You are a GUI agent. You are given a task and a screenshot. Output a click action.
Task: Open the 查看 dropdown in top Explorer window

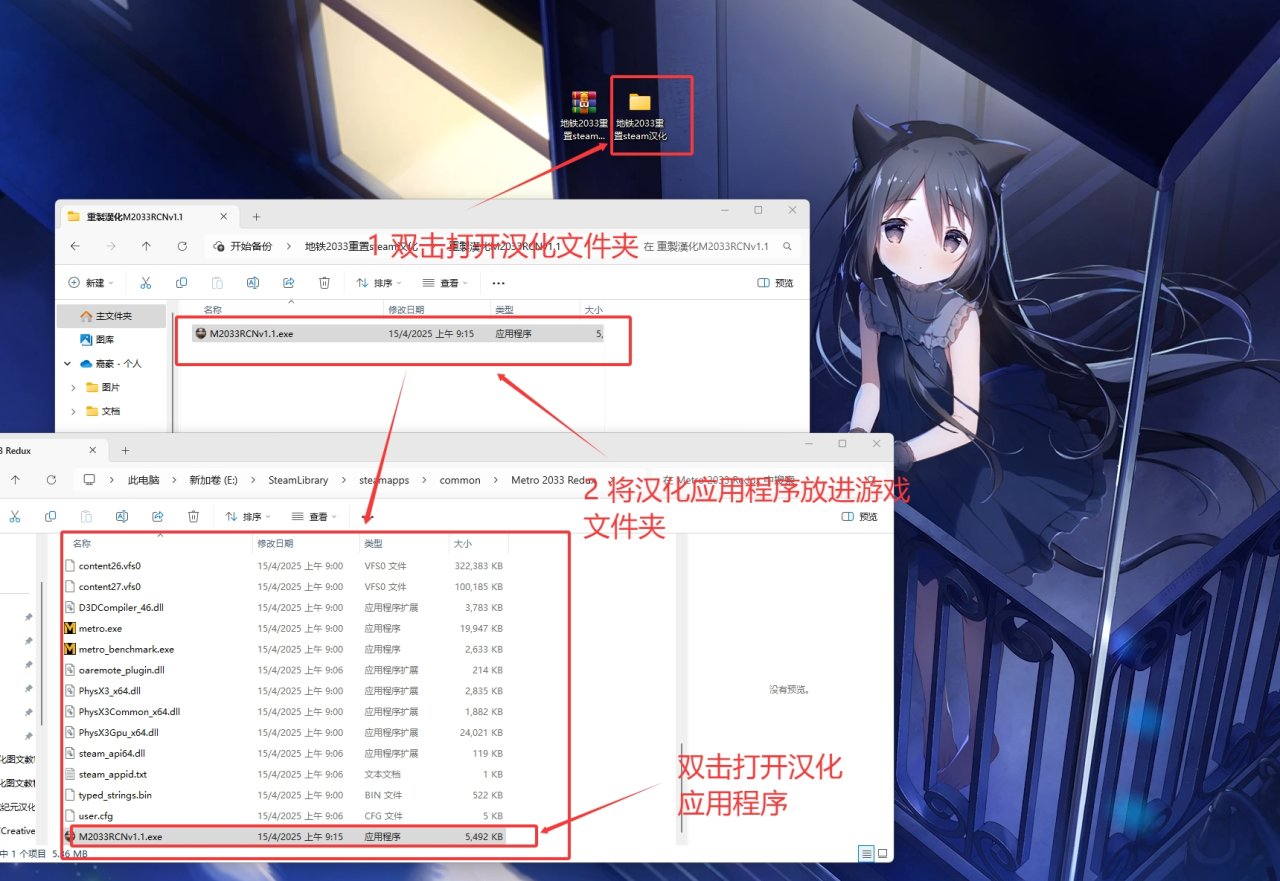point(445,283)
